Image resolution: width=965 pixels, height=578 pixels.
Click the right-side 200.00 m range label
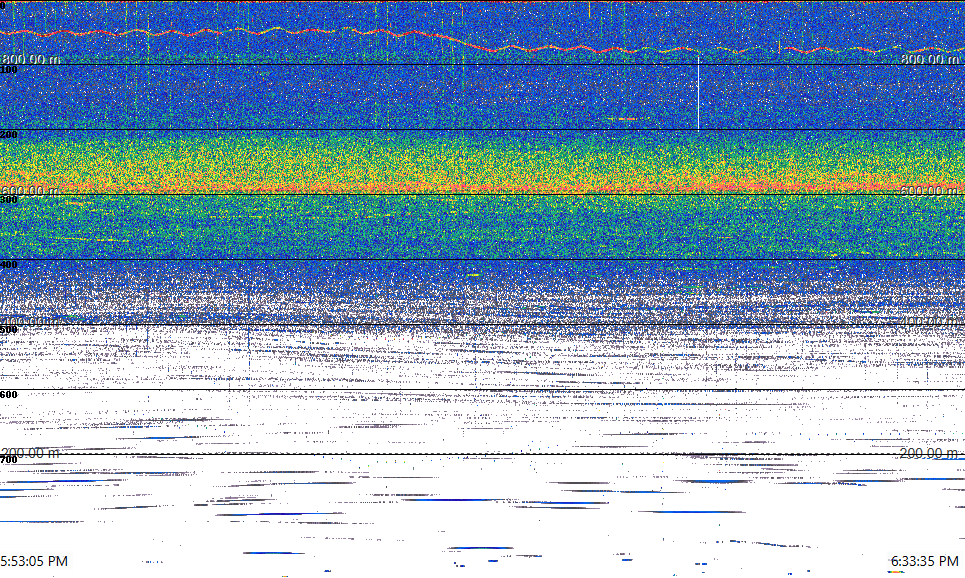(x=929, y=453)
